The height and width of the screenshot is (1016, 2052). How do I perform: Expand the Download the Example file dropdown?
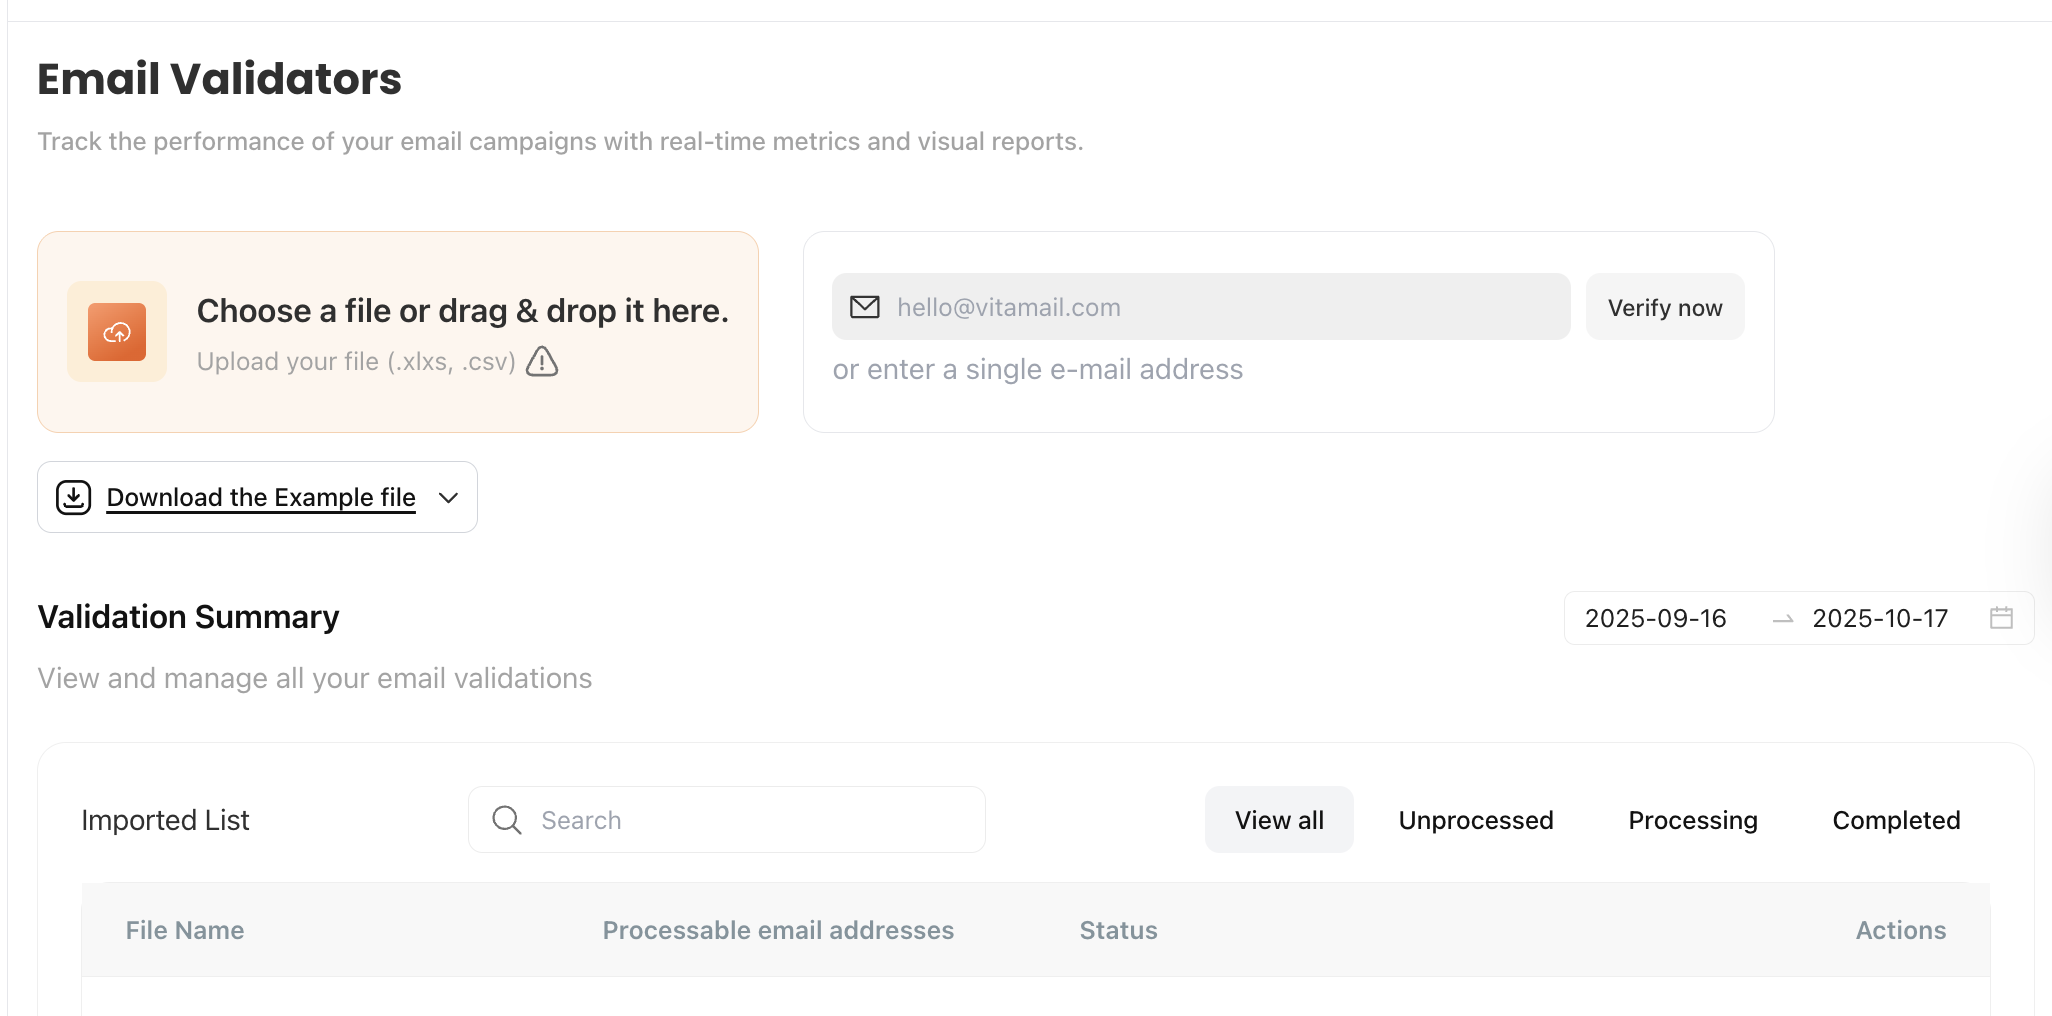pyautogui.click(x=448, y=497)
